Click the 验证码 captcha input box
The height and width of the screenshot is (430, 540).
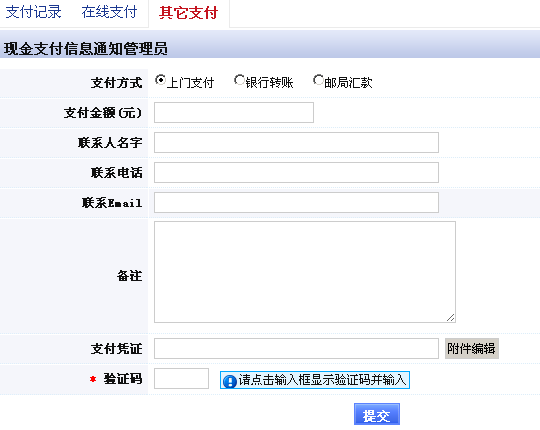click(x=181, y=378)
